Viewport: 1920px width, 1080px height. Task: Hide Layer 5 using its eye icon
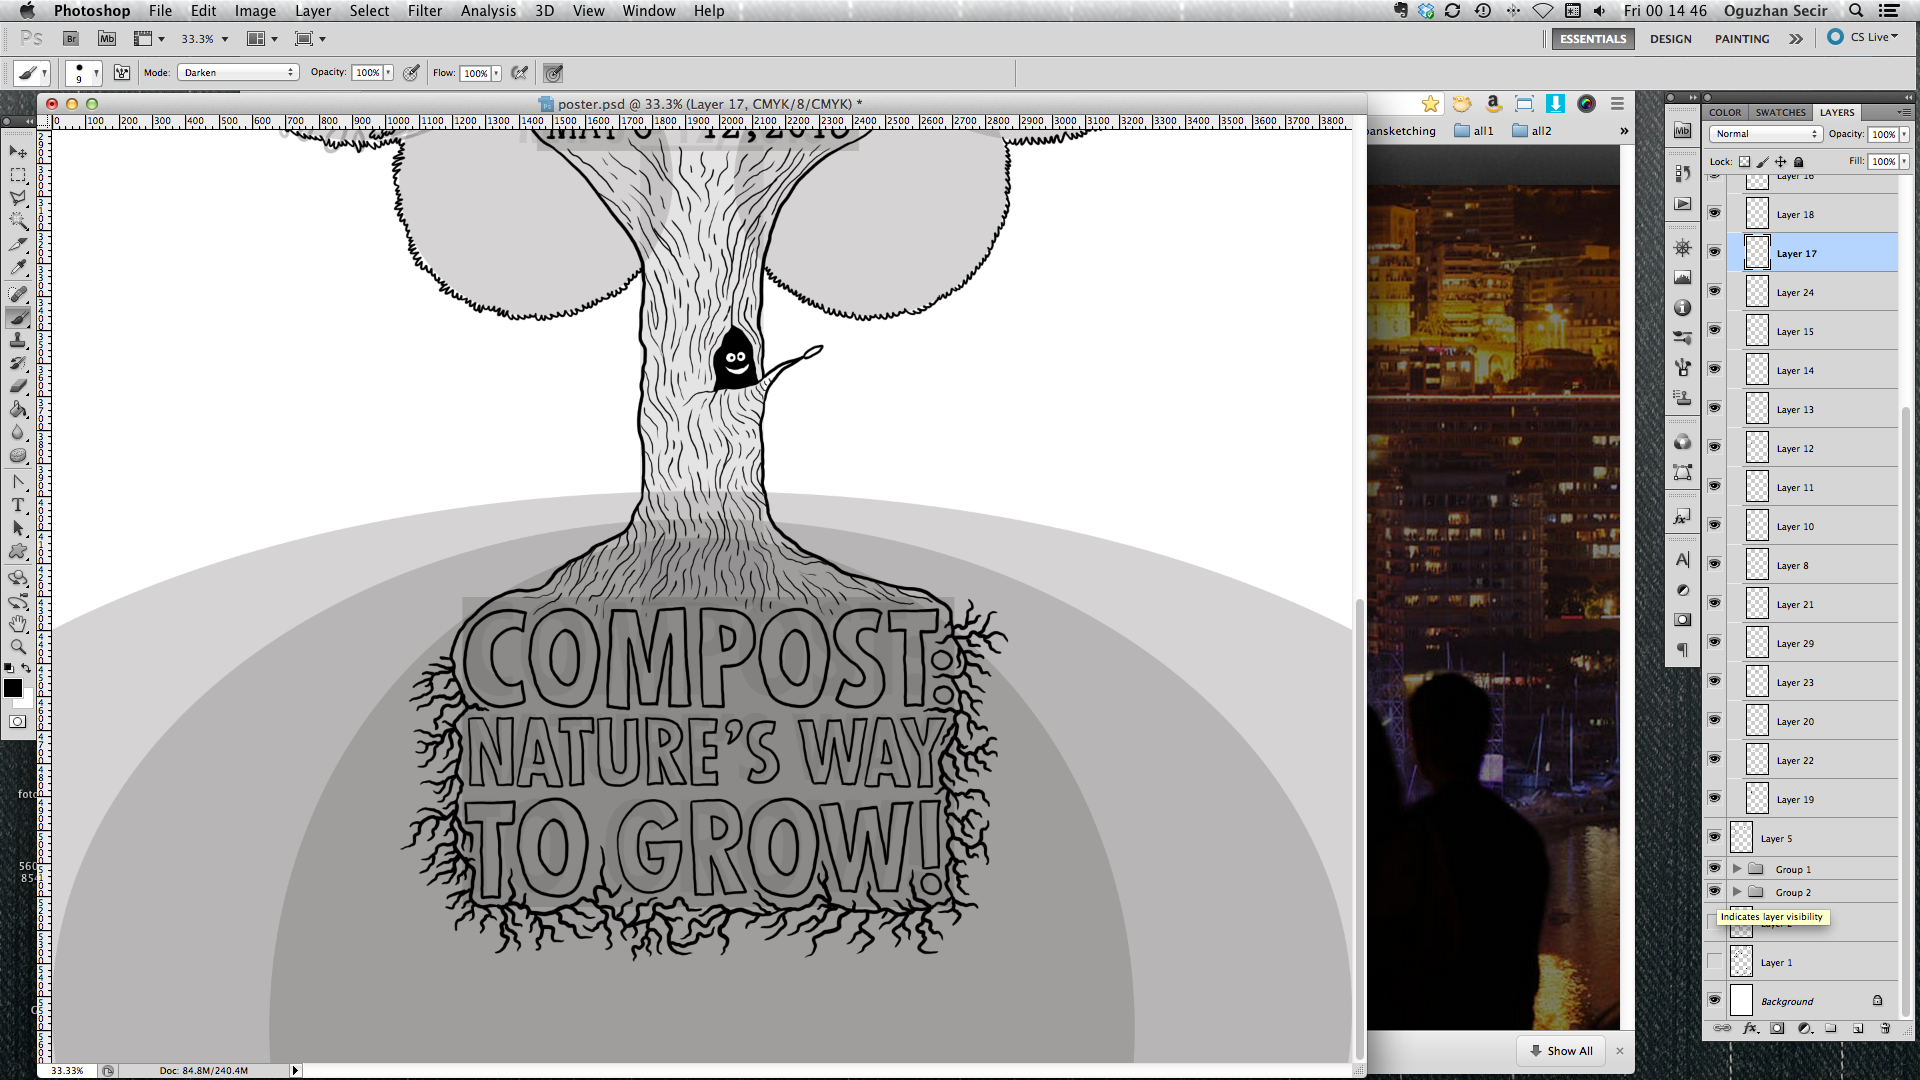click(1714, 837)
